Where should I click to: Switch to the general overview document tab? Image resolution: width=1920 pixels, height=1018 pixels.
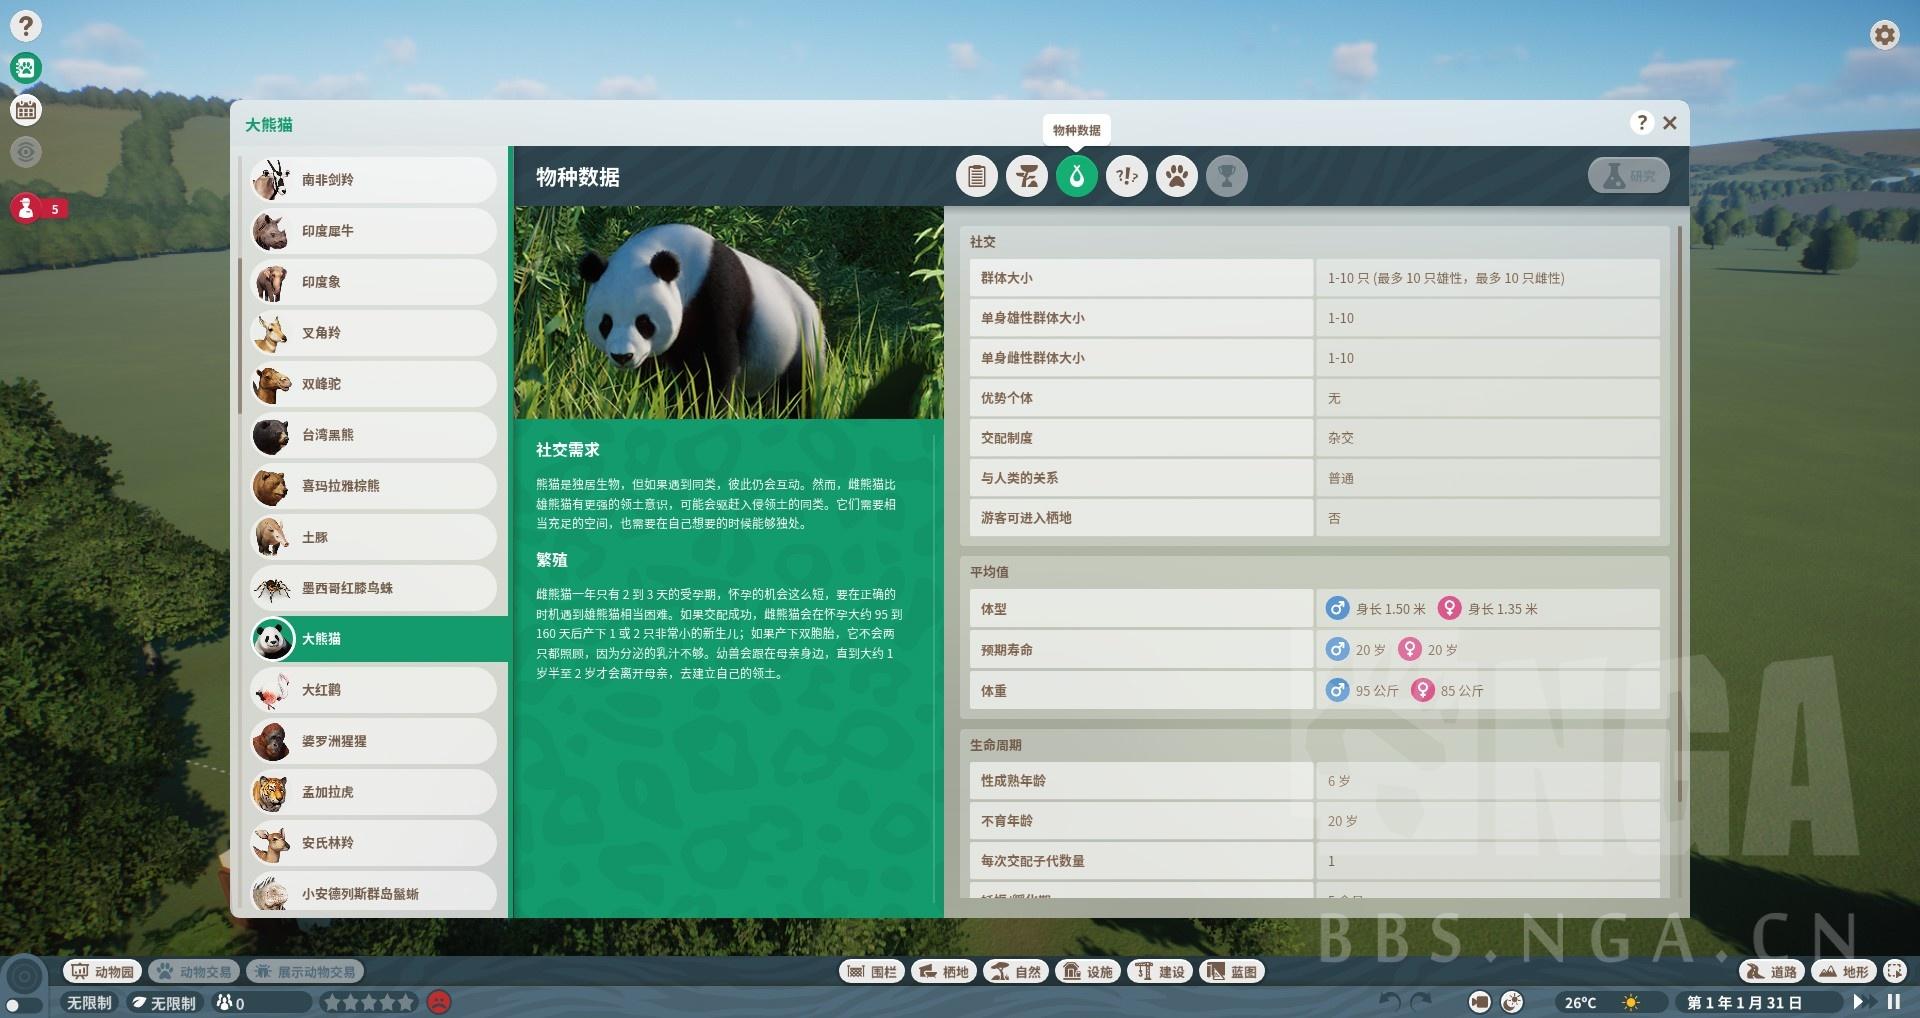pos(977,177)
